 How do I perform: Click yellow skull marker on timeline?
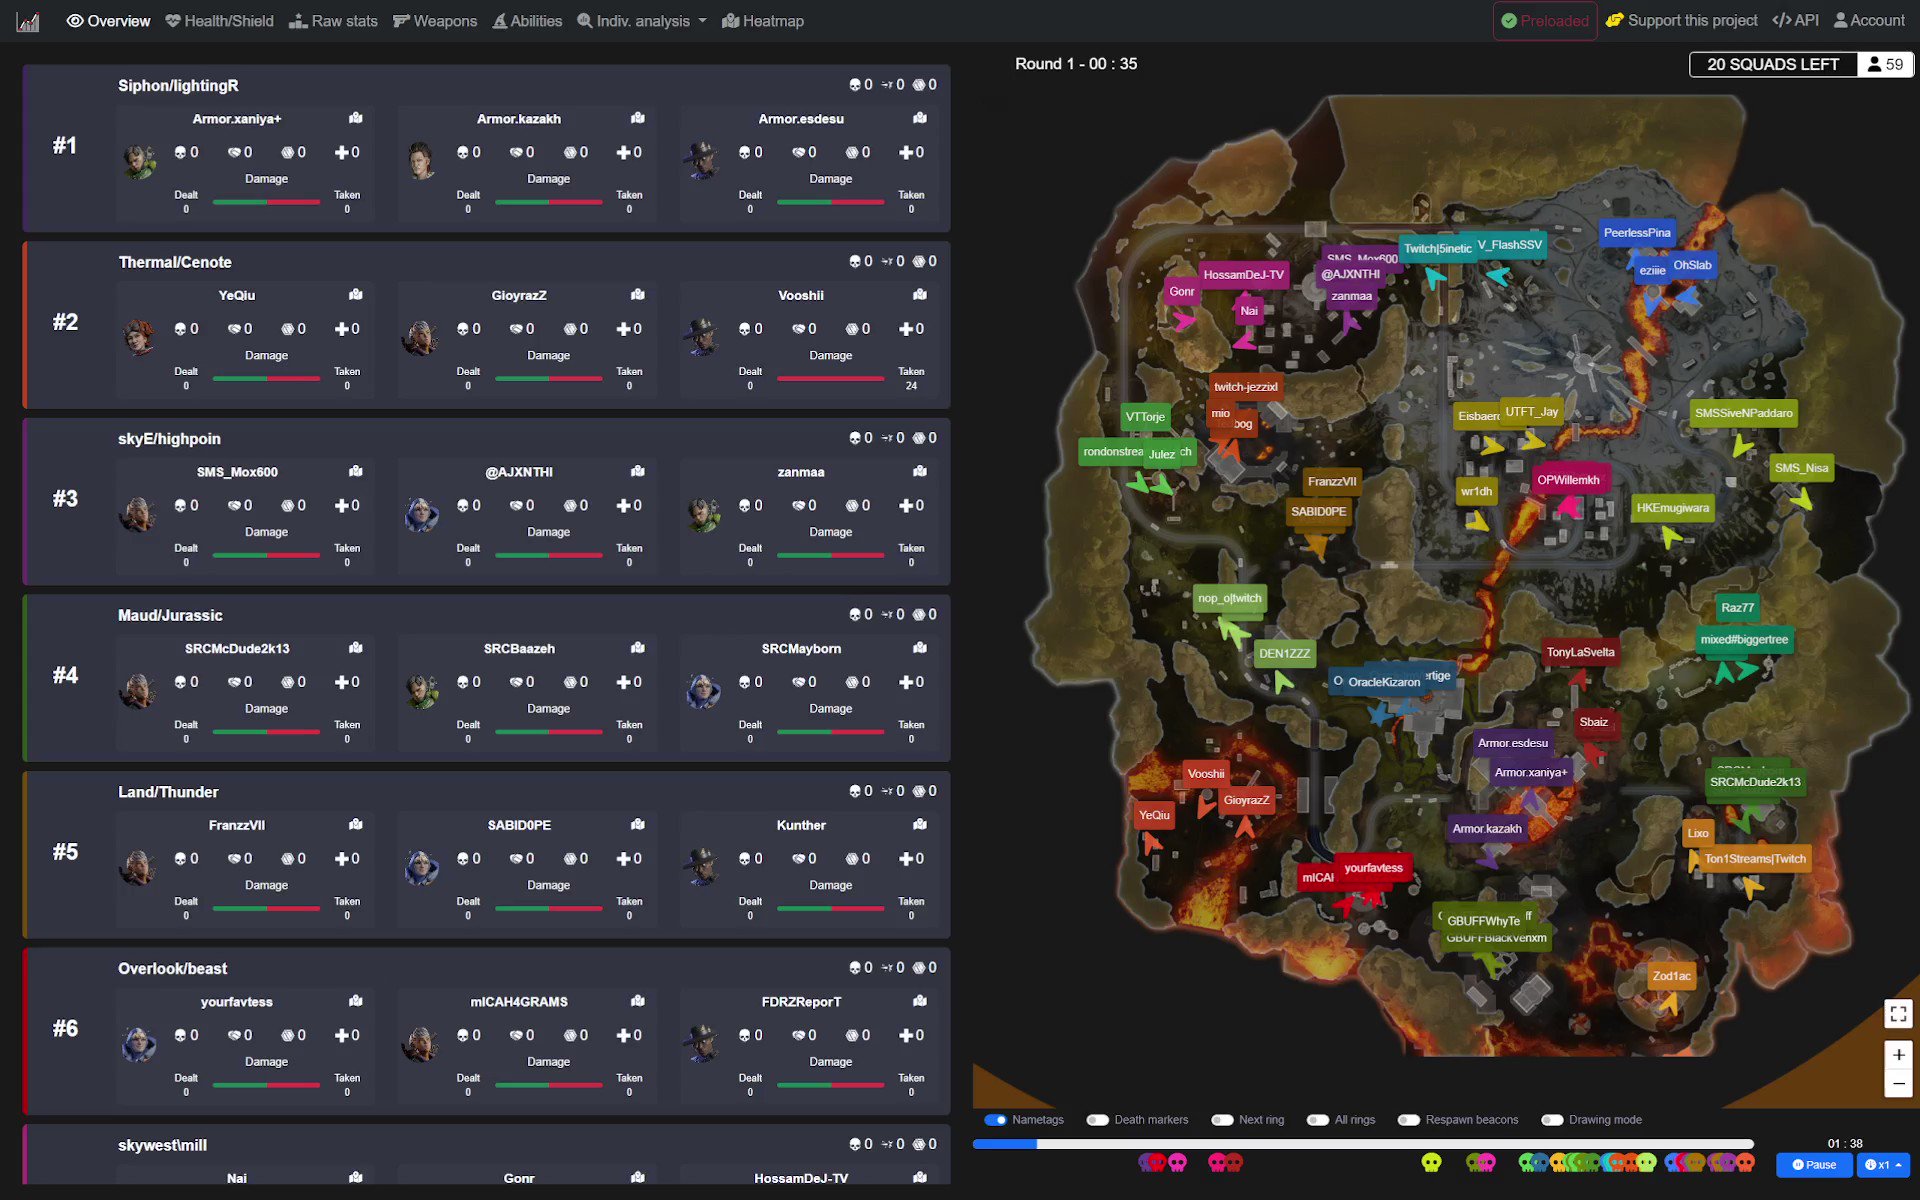(x=1432, y=1162)
